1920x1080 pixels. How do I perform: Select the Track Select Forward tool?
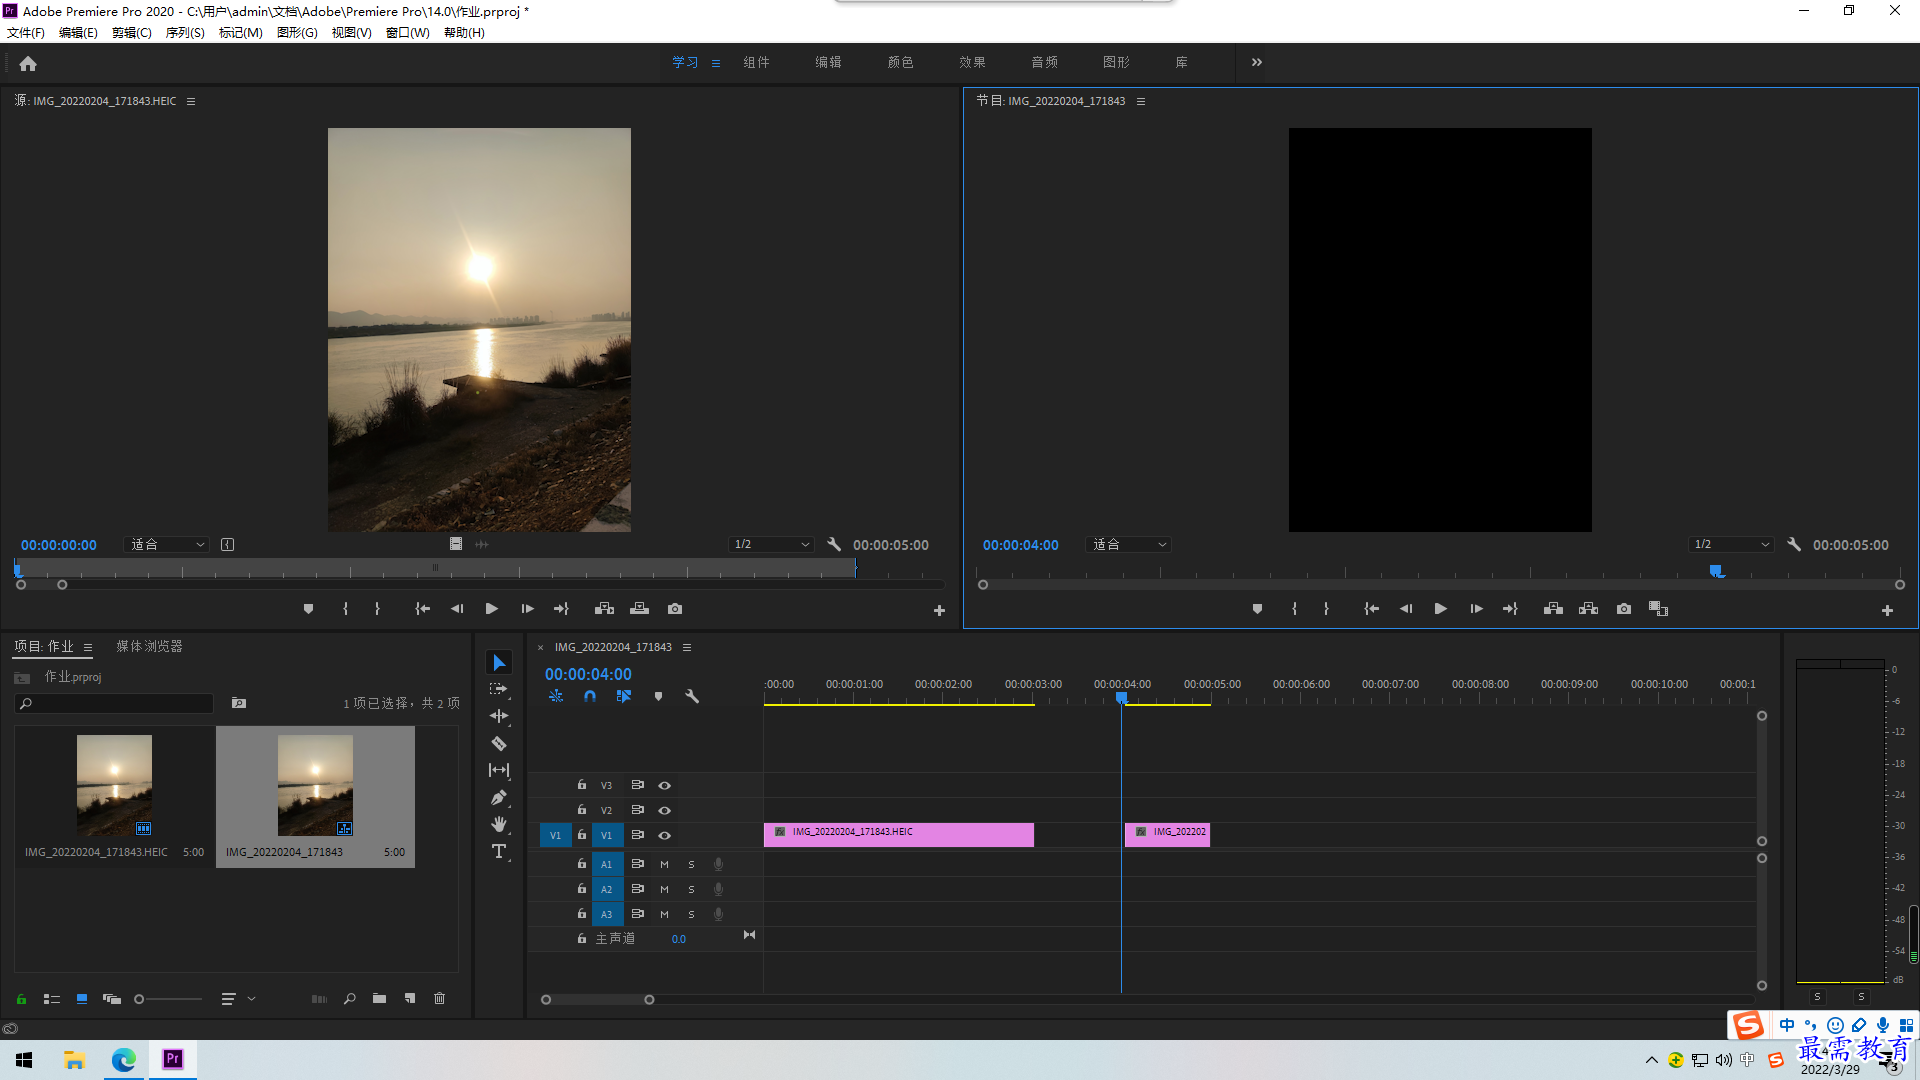coord(499,689)
